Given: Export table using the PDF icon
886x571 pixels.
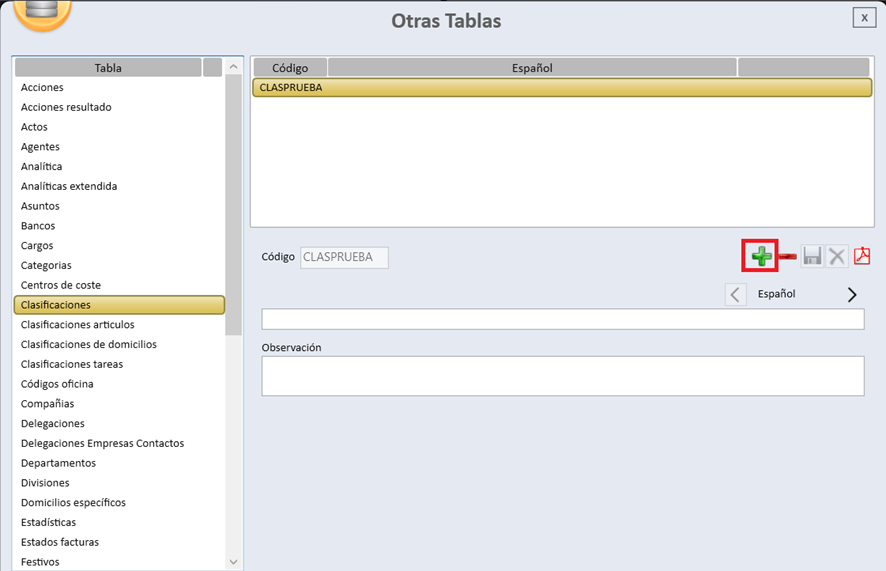Looking at the screenshot, I should coord(861,257).
